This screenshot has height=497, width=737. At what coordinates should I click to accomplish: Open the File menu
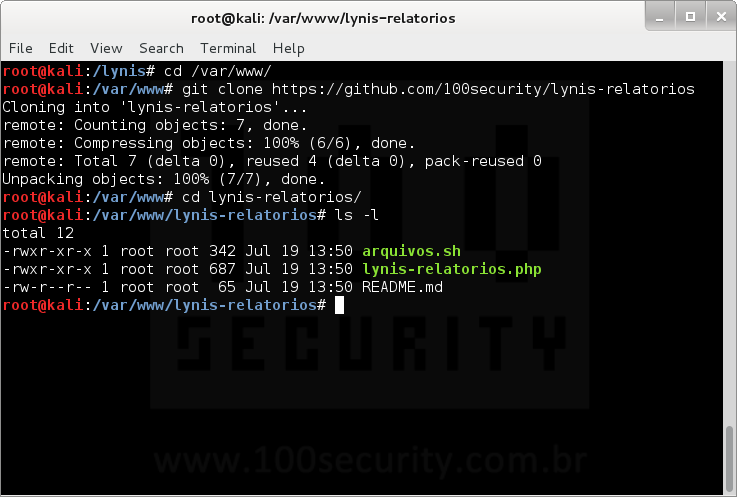tap(20, 48)
